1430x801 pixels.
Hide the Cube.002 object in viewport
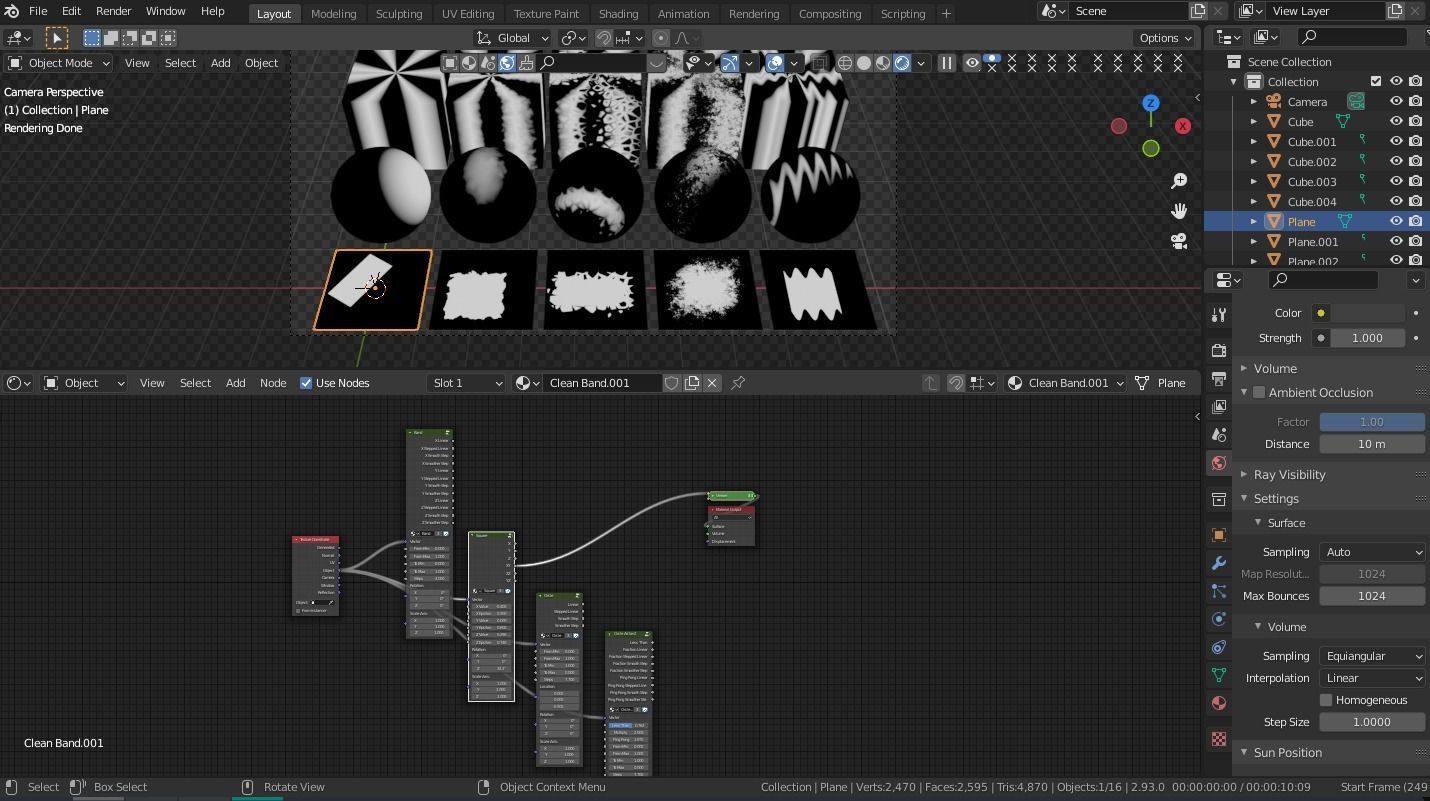(x=1397, y=161)
